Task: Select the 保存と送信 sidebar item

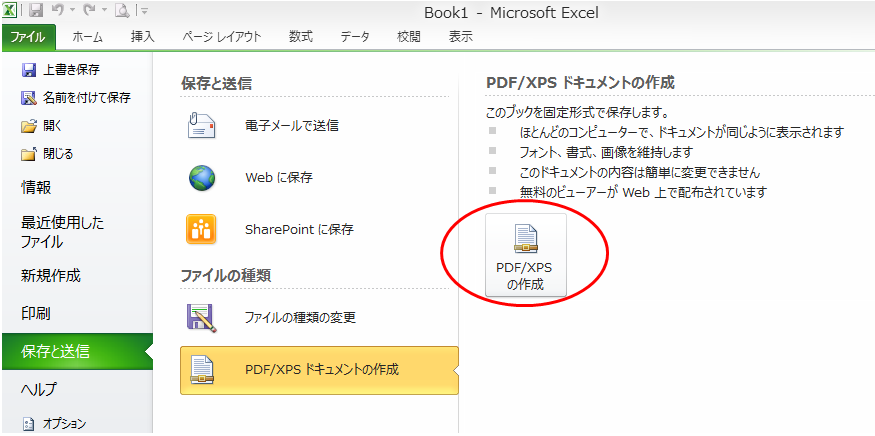Action: pyautogui.click(x=77, y=351)
